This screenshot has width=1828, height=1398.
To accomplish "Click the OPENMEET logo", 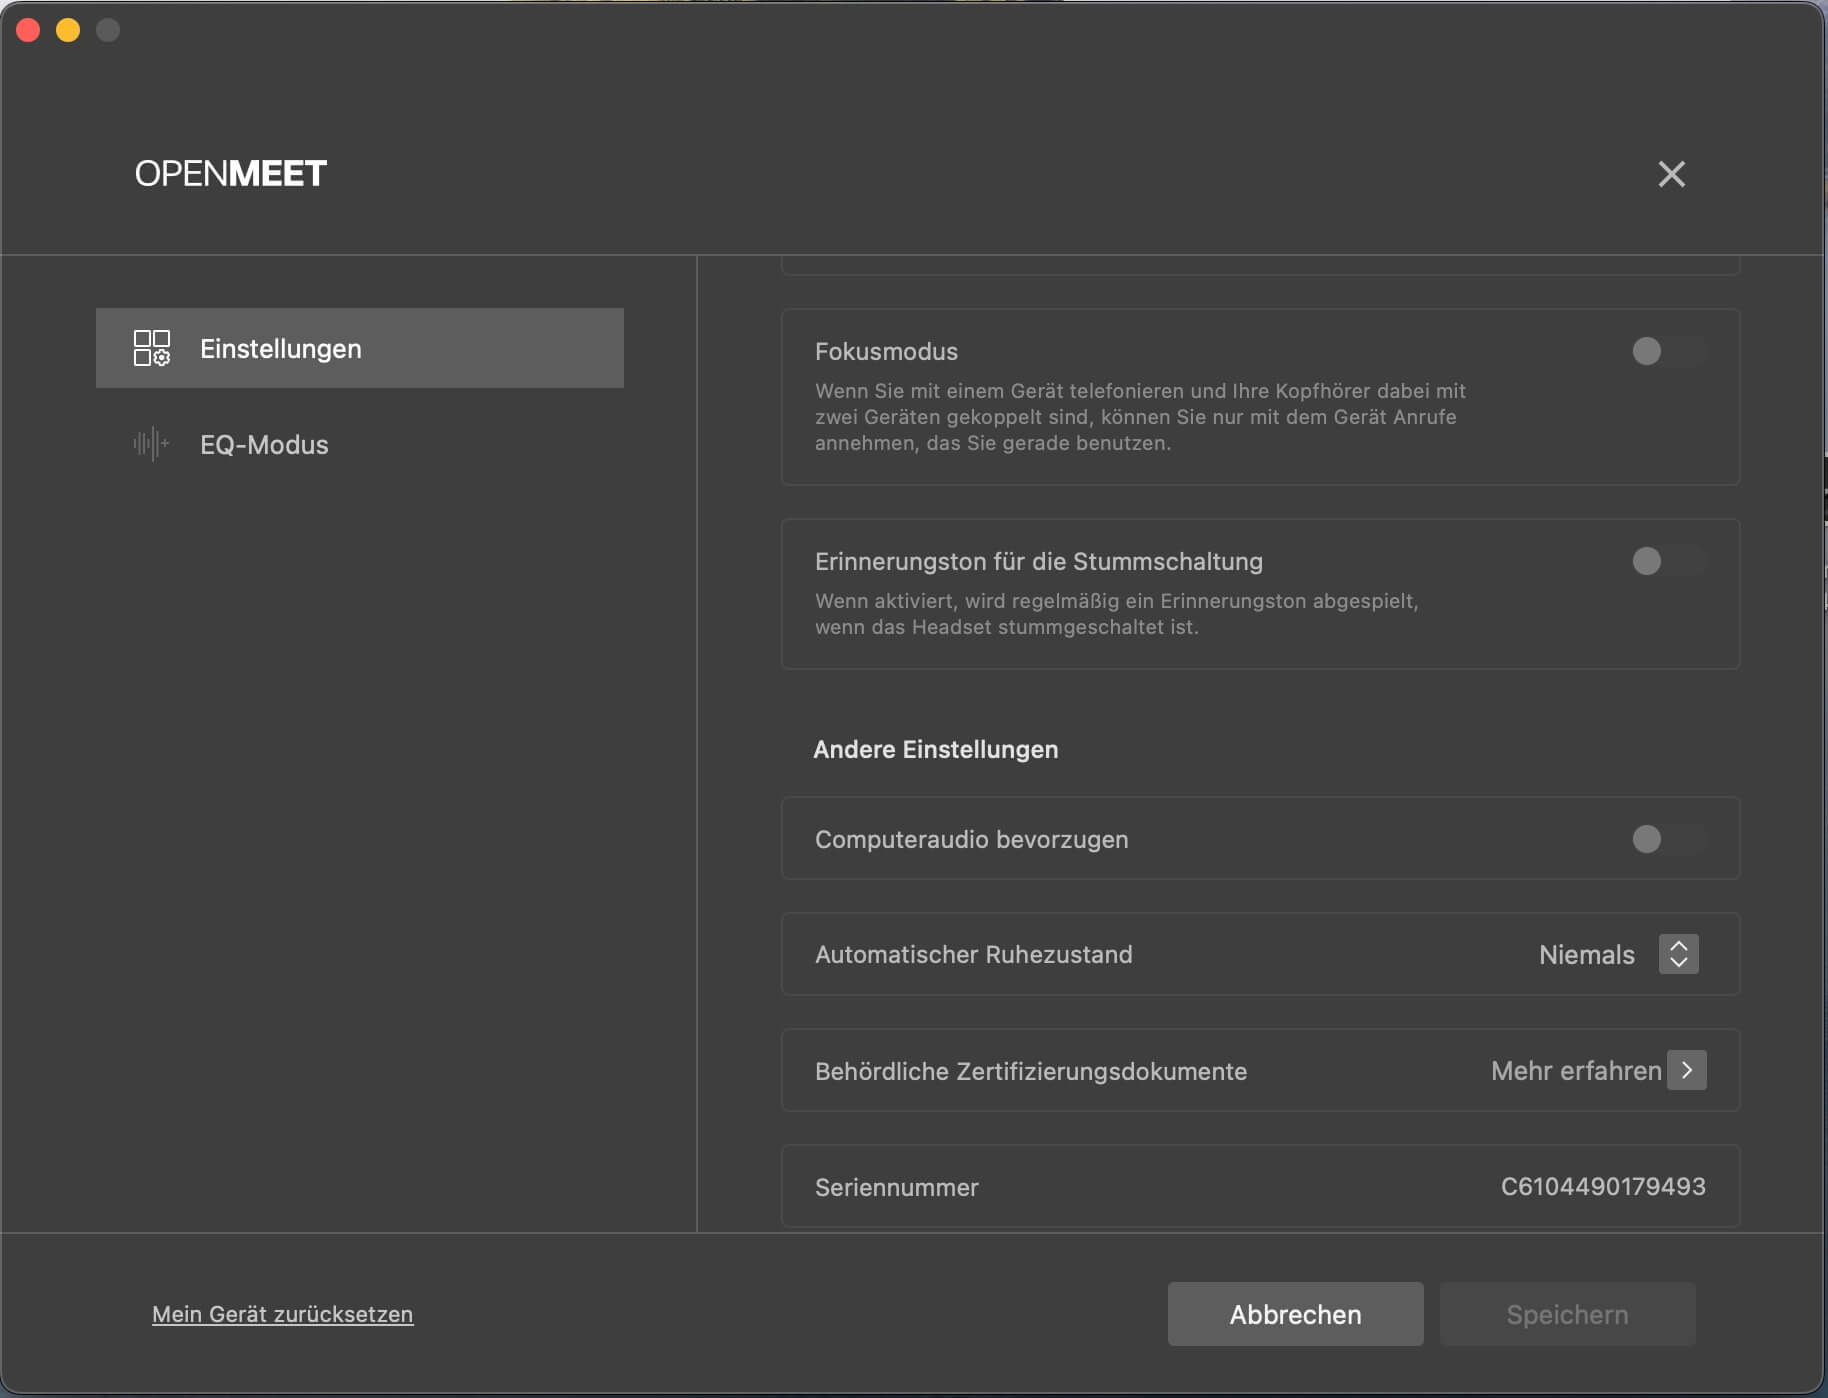I will (231, 174).
